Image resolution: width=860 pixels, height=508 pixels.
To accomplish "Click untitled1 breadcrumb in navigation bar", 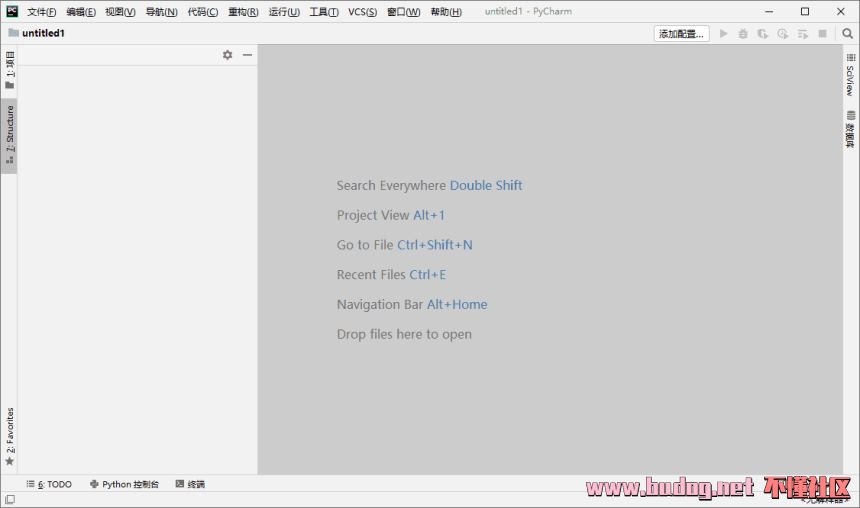I will (37, 33).
